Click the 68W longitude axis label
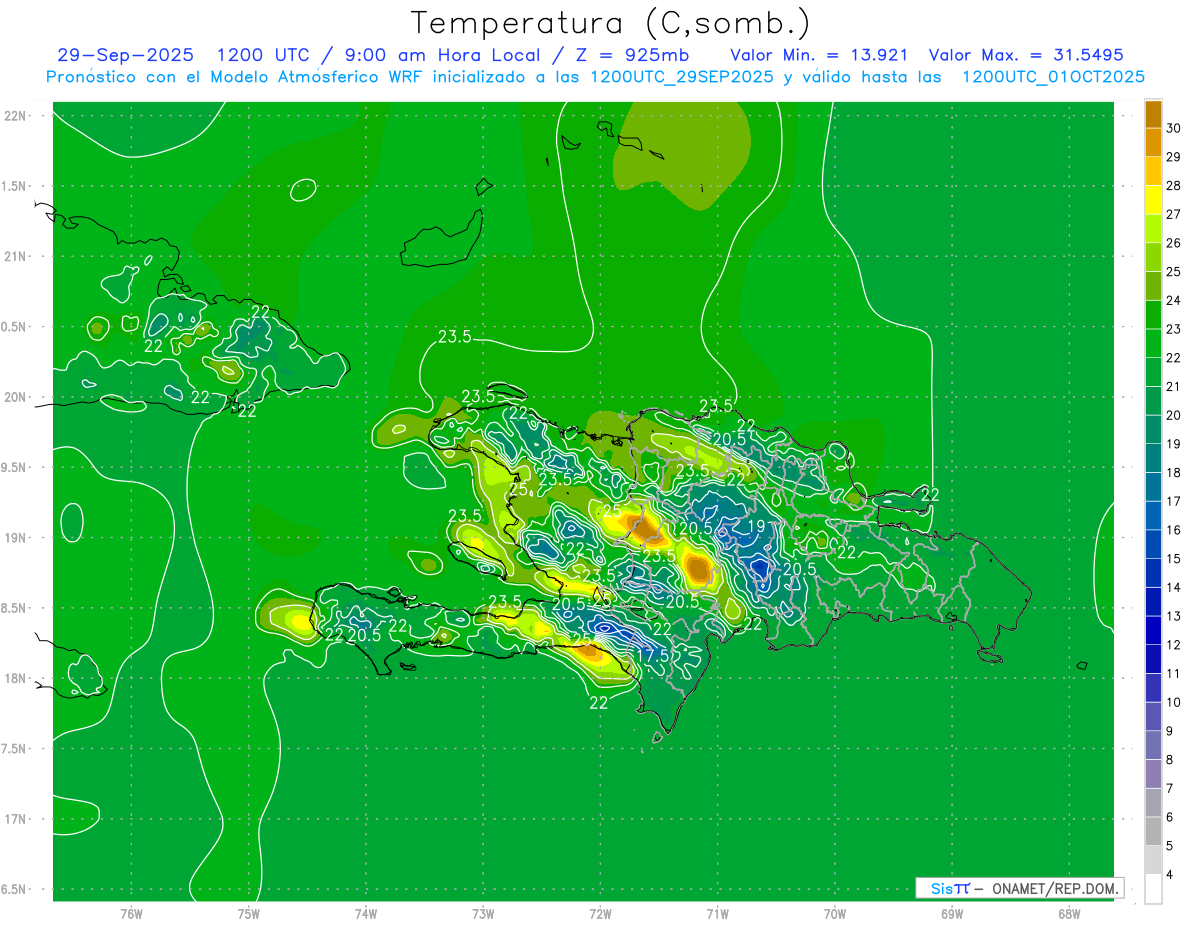Image resolution: width=1200 pixels, height=927 pixels. tap(1068, 914)
